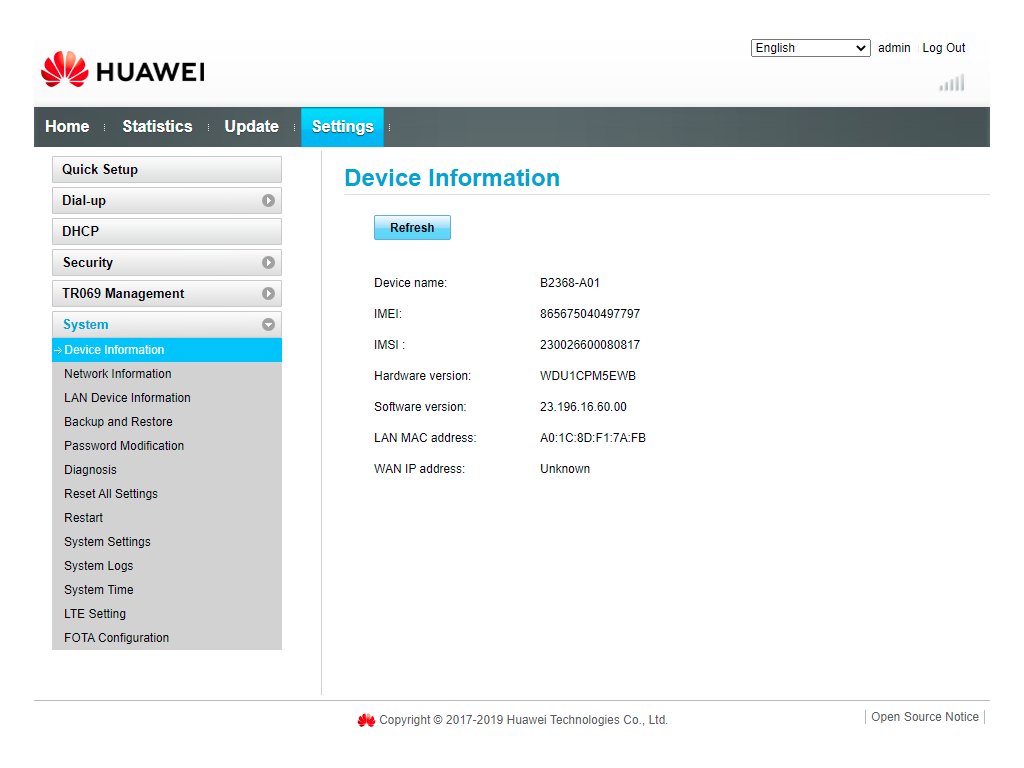Collapse the System section arrow
The width and height of the screenshot is (1024, 768).
pos(268,325)
